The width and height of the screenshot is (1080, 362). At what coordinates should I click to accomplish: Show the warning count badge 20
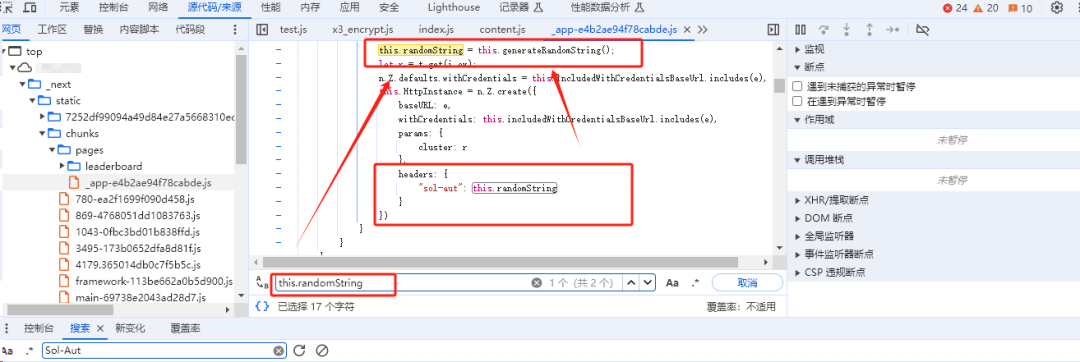[986, 8]
